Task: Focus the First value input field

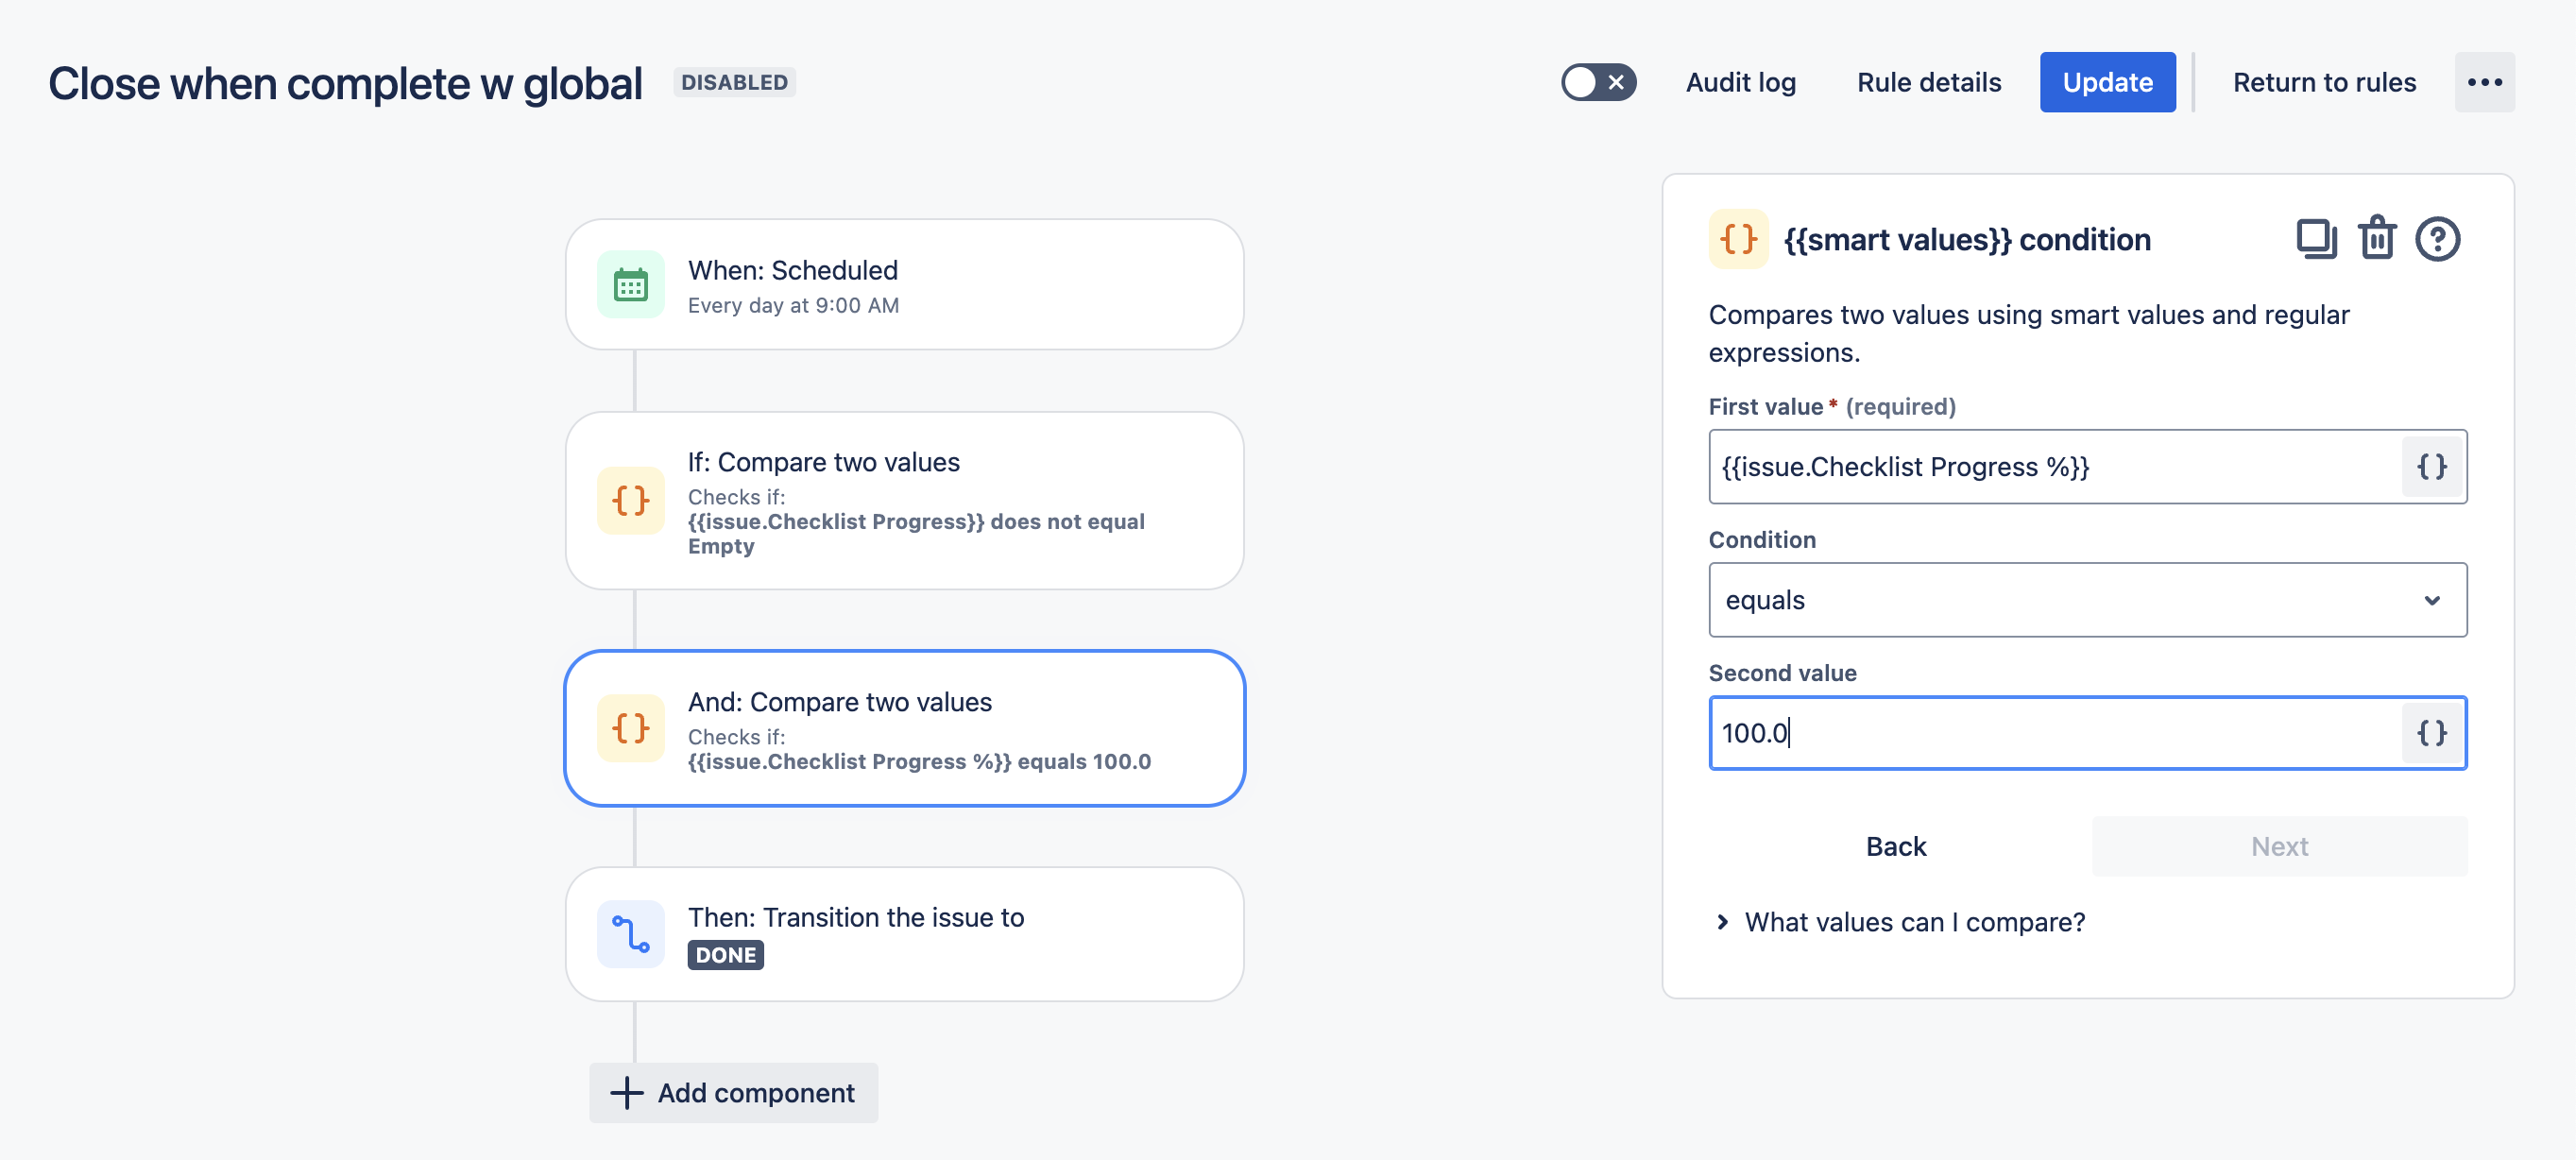Action: 2050,467
